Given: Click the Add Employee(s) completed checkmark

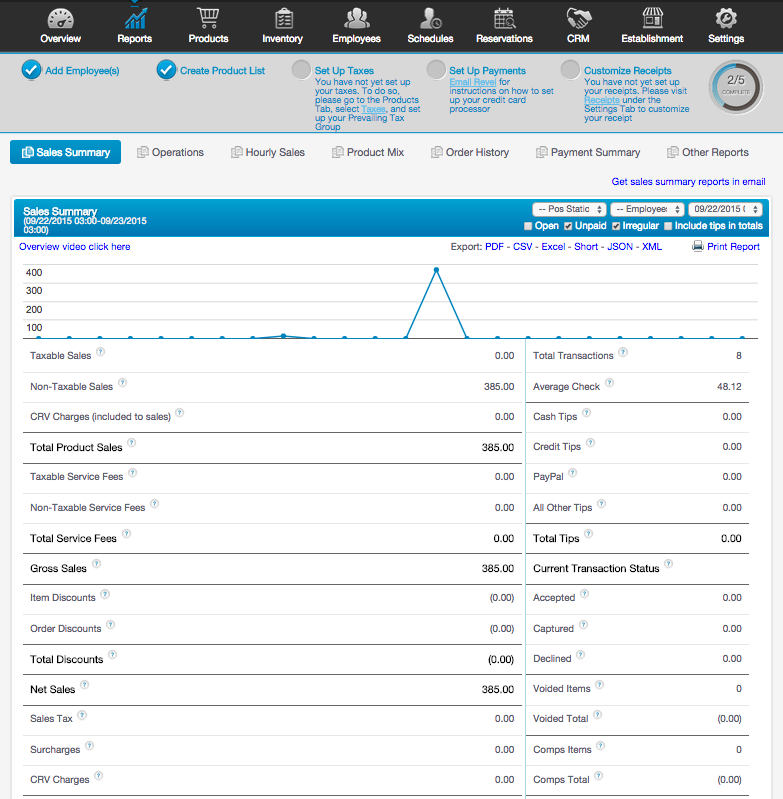Looking at the screenshot, I should [x=31, y=70].
